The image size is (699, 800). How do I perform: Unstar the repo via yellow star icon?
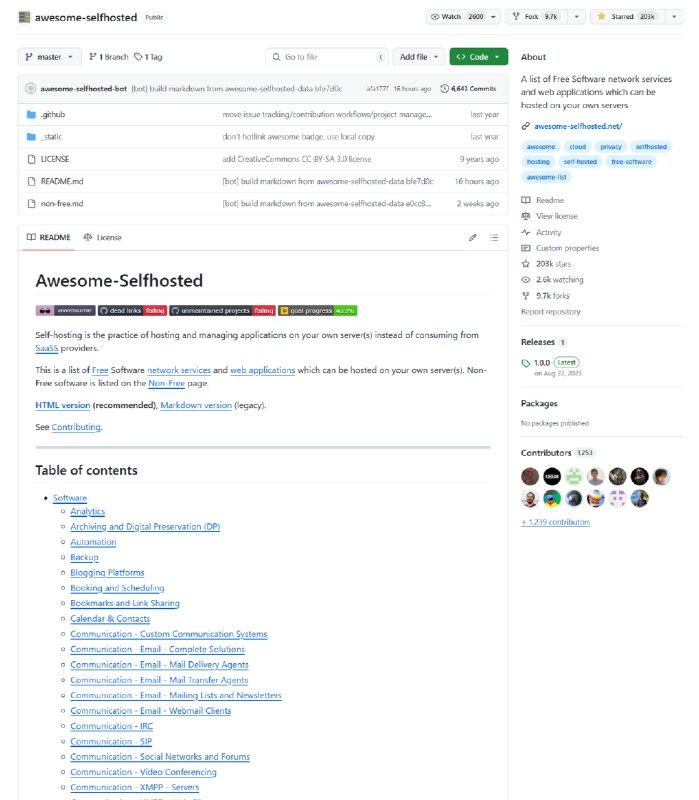click(x=602, y=17)
